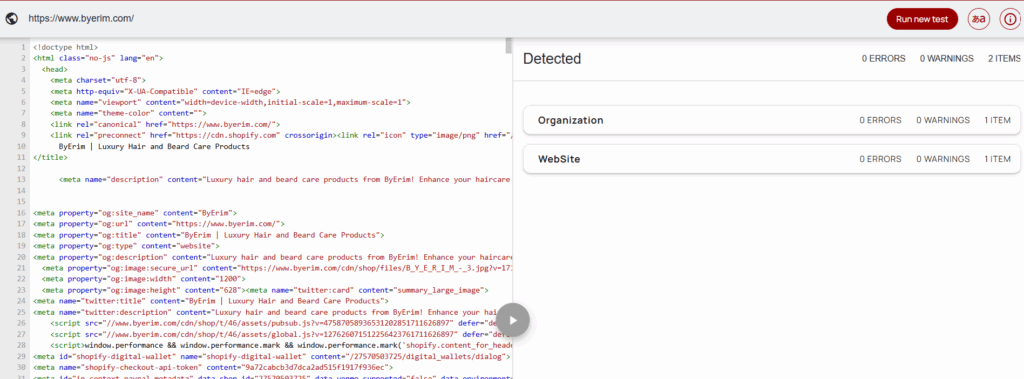Expand the Organization result row

coord(772,120)
